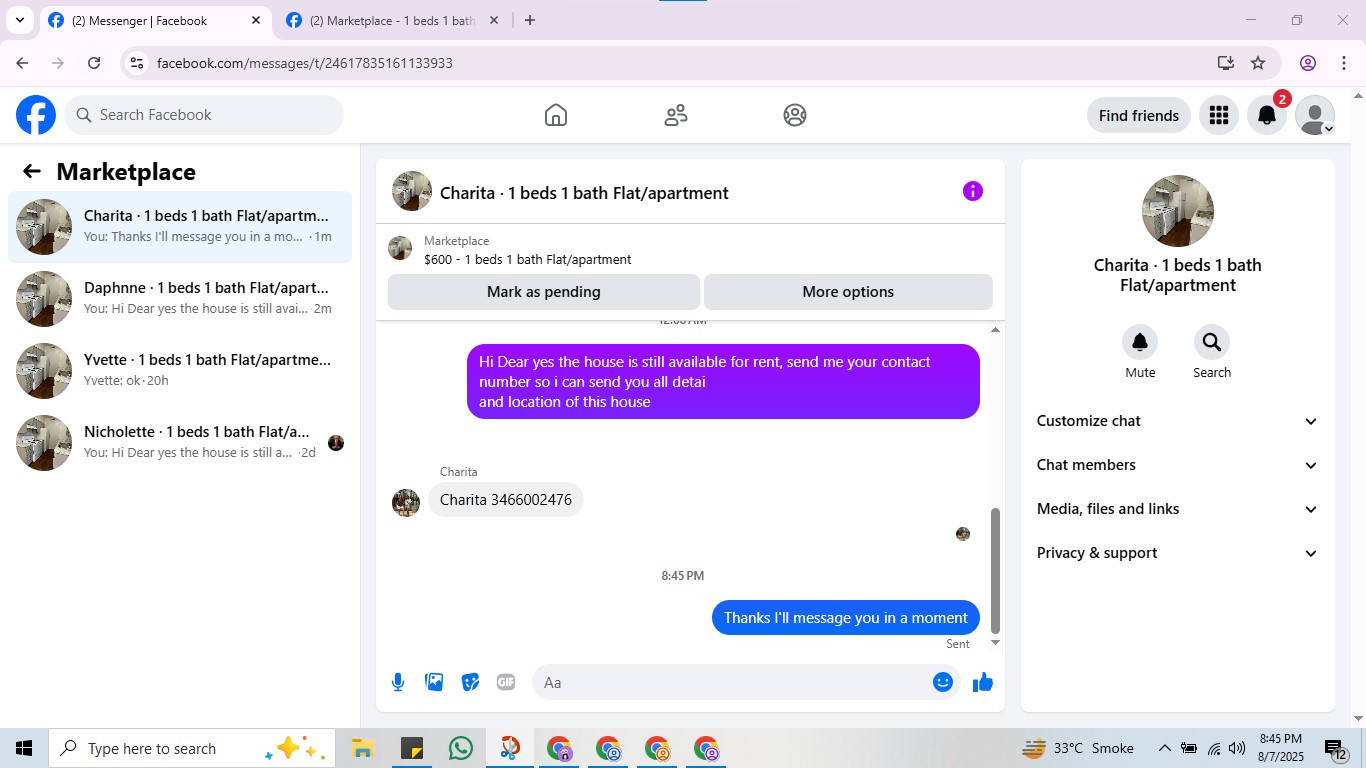
Task: Open Charita's large profile picture
Action: point(1178,211)
